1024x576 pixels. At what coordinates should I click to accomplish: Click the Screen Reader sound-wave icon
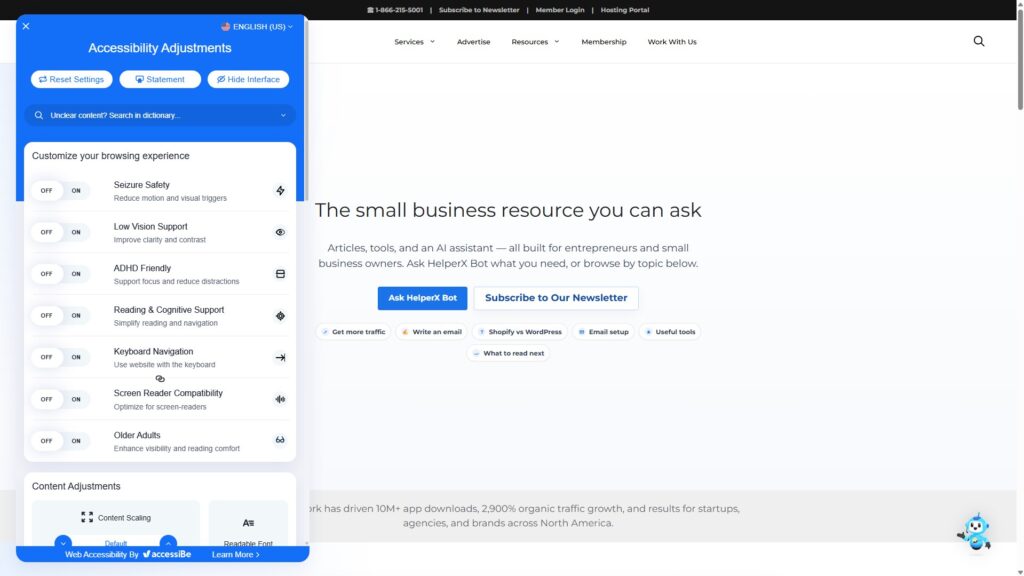pos(280,399)
